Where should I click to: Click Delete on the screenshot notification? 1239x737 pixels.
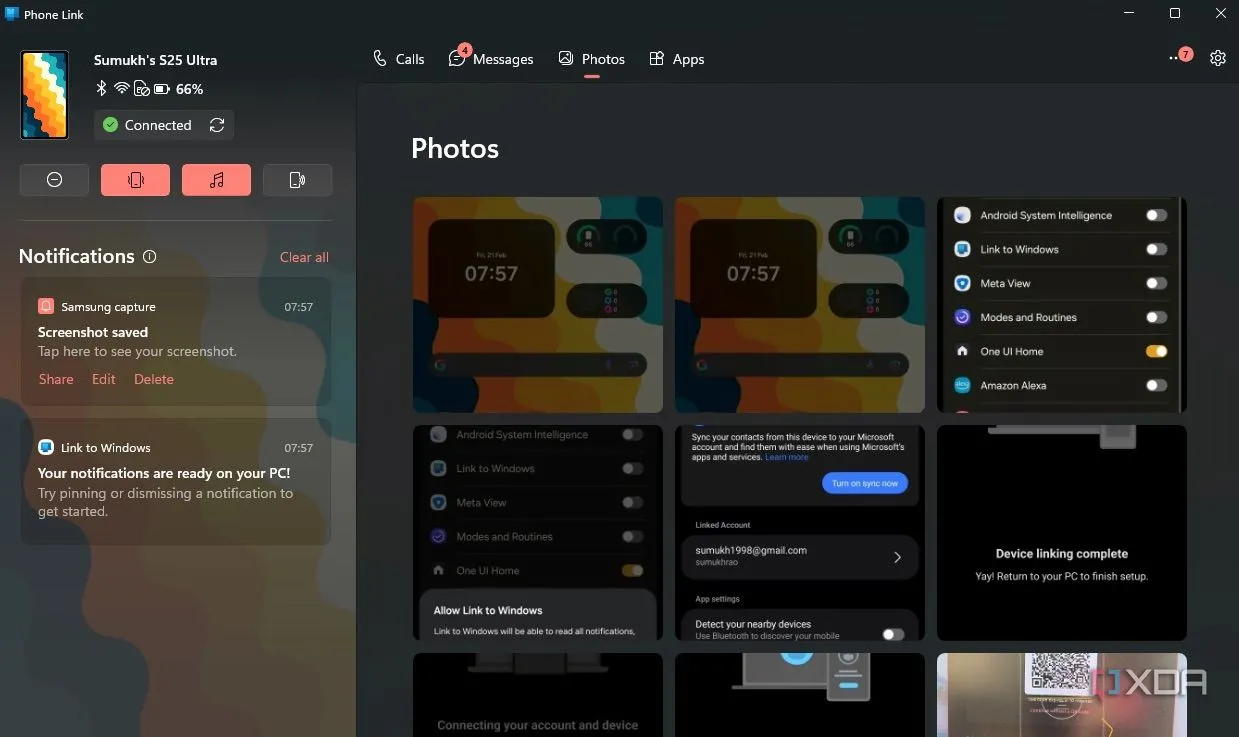(x=154, y=379)
